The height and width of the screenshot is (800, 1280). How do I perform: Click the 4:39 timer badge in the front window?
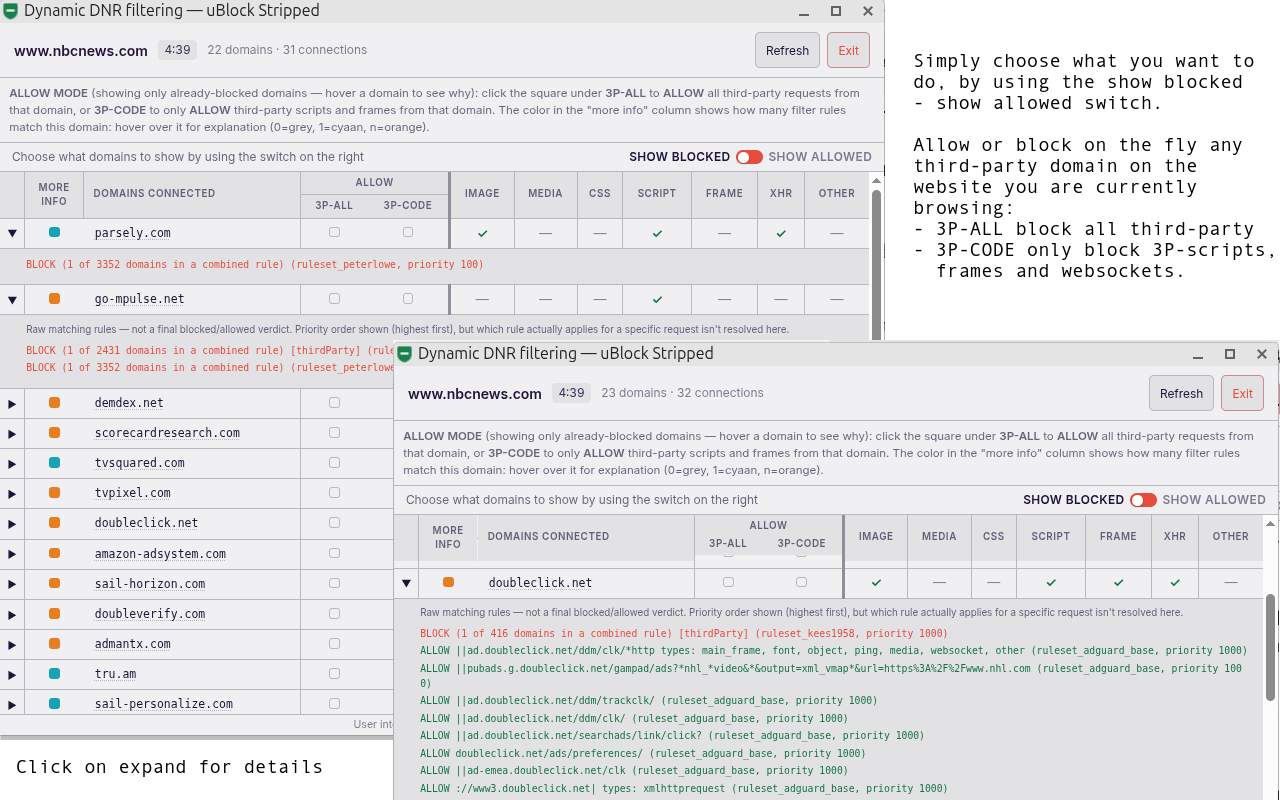pos(572,393)
